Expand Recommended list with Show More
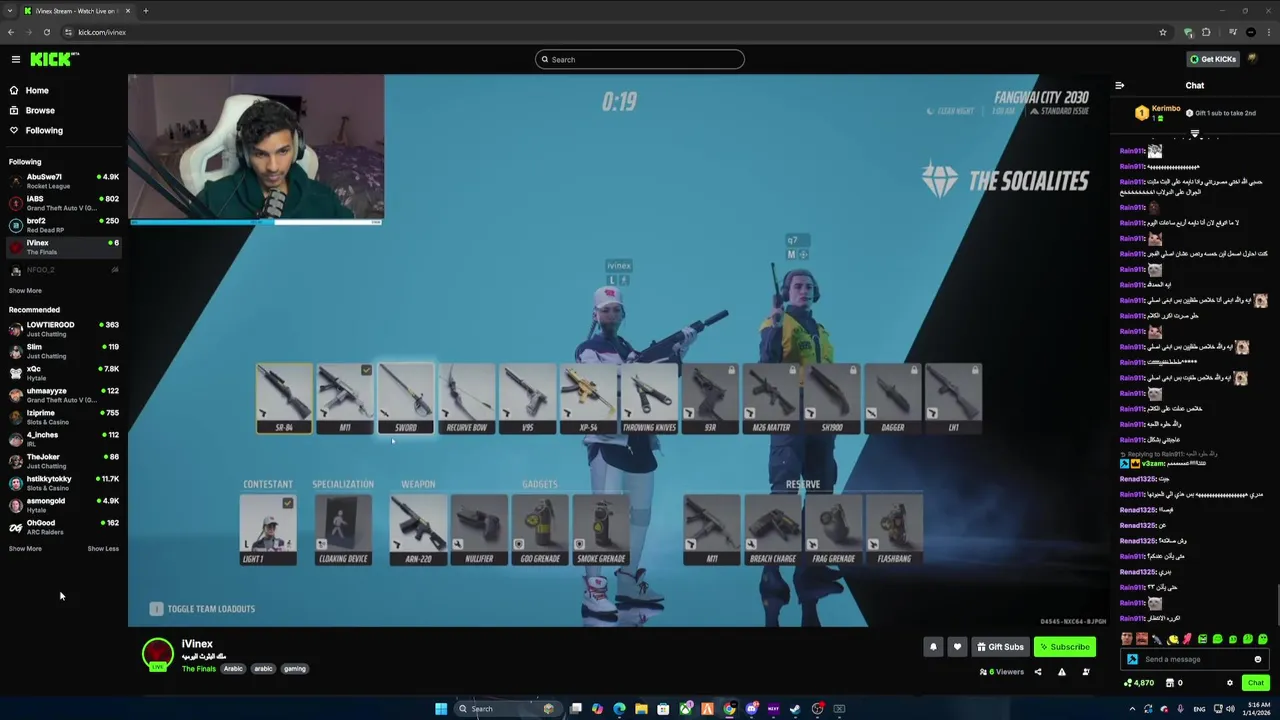This screenshot has width=1280, height=720. (x=25, y=549)
